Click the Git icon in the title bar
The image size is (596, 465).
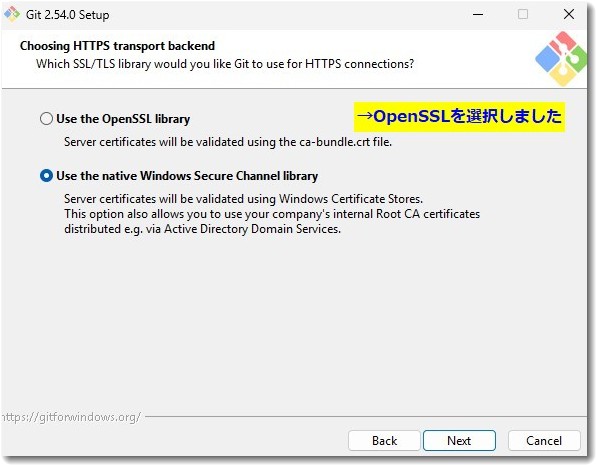[x=12, y=14]
